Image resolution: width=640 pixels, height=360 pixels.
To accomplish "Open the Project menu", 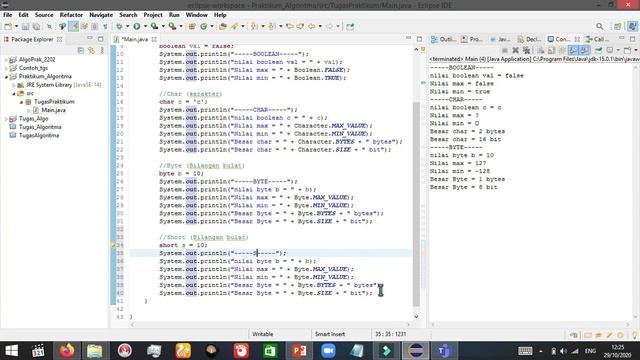I will (153, 15).
